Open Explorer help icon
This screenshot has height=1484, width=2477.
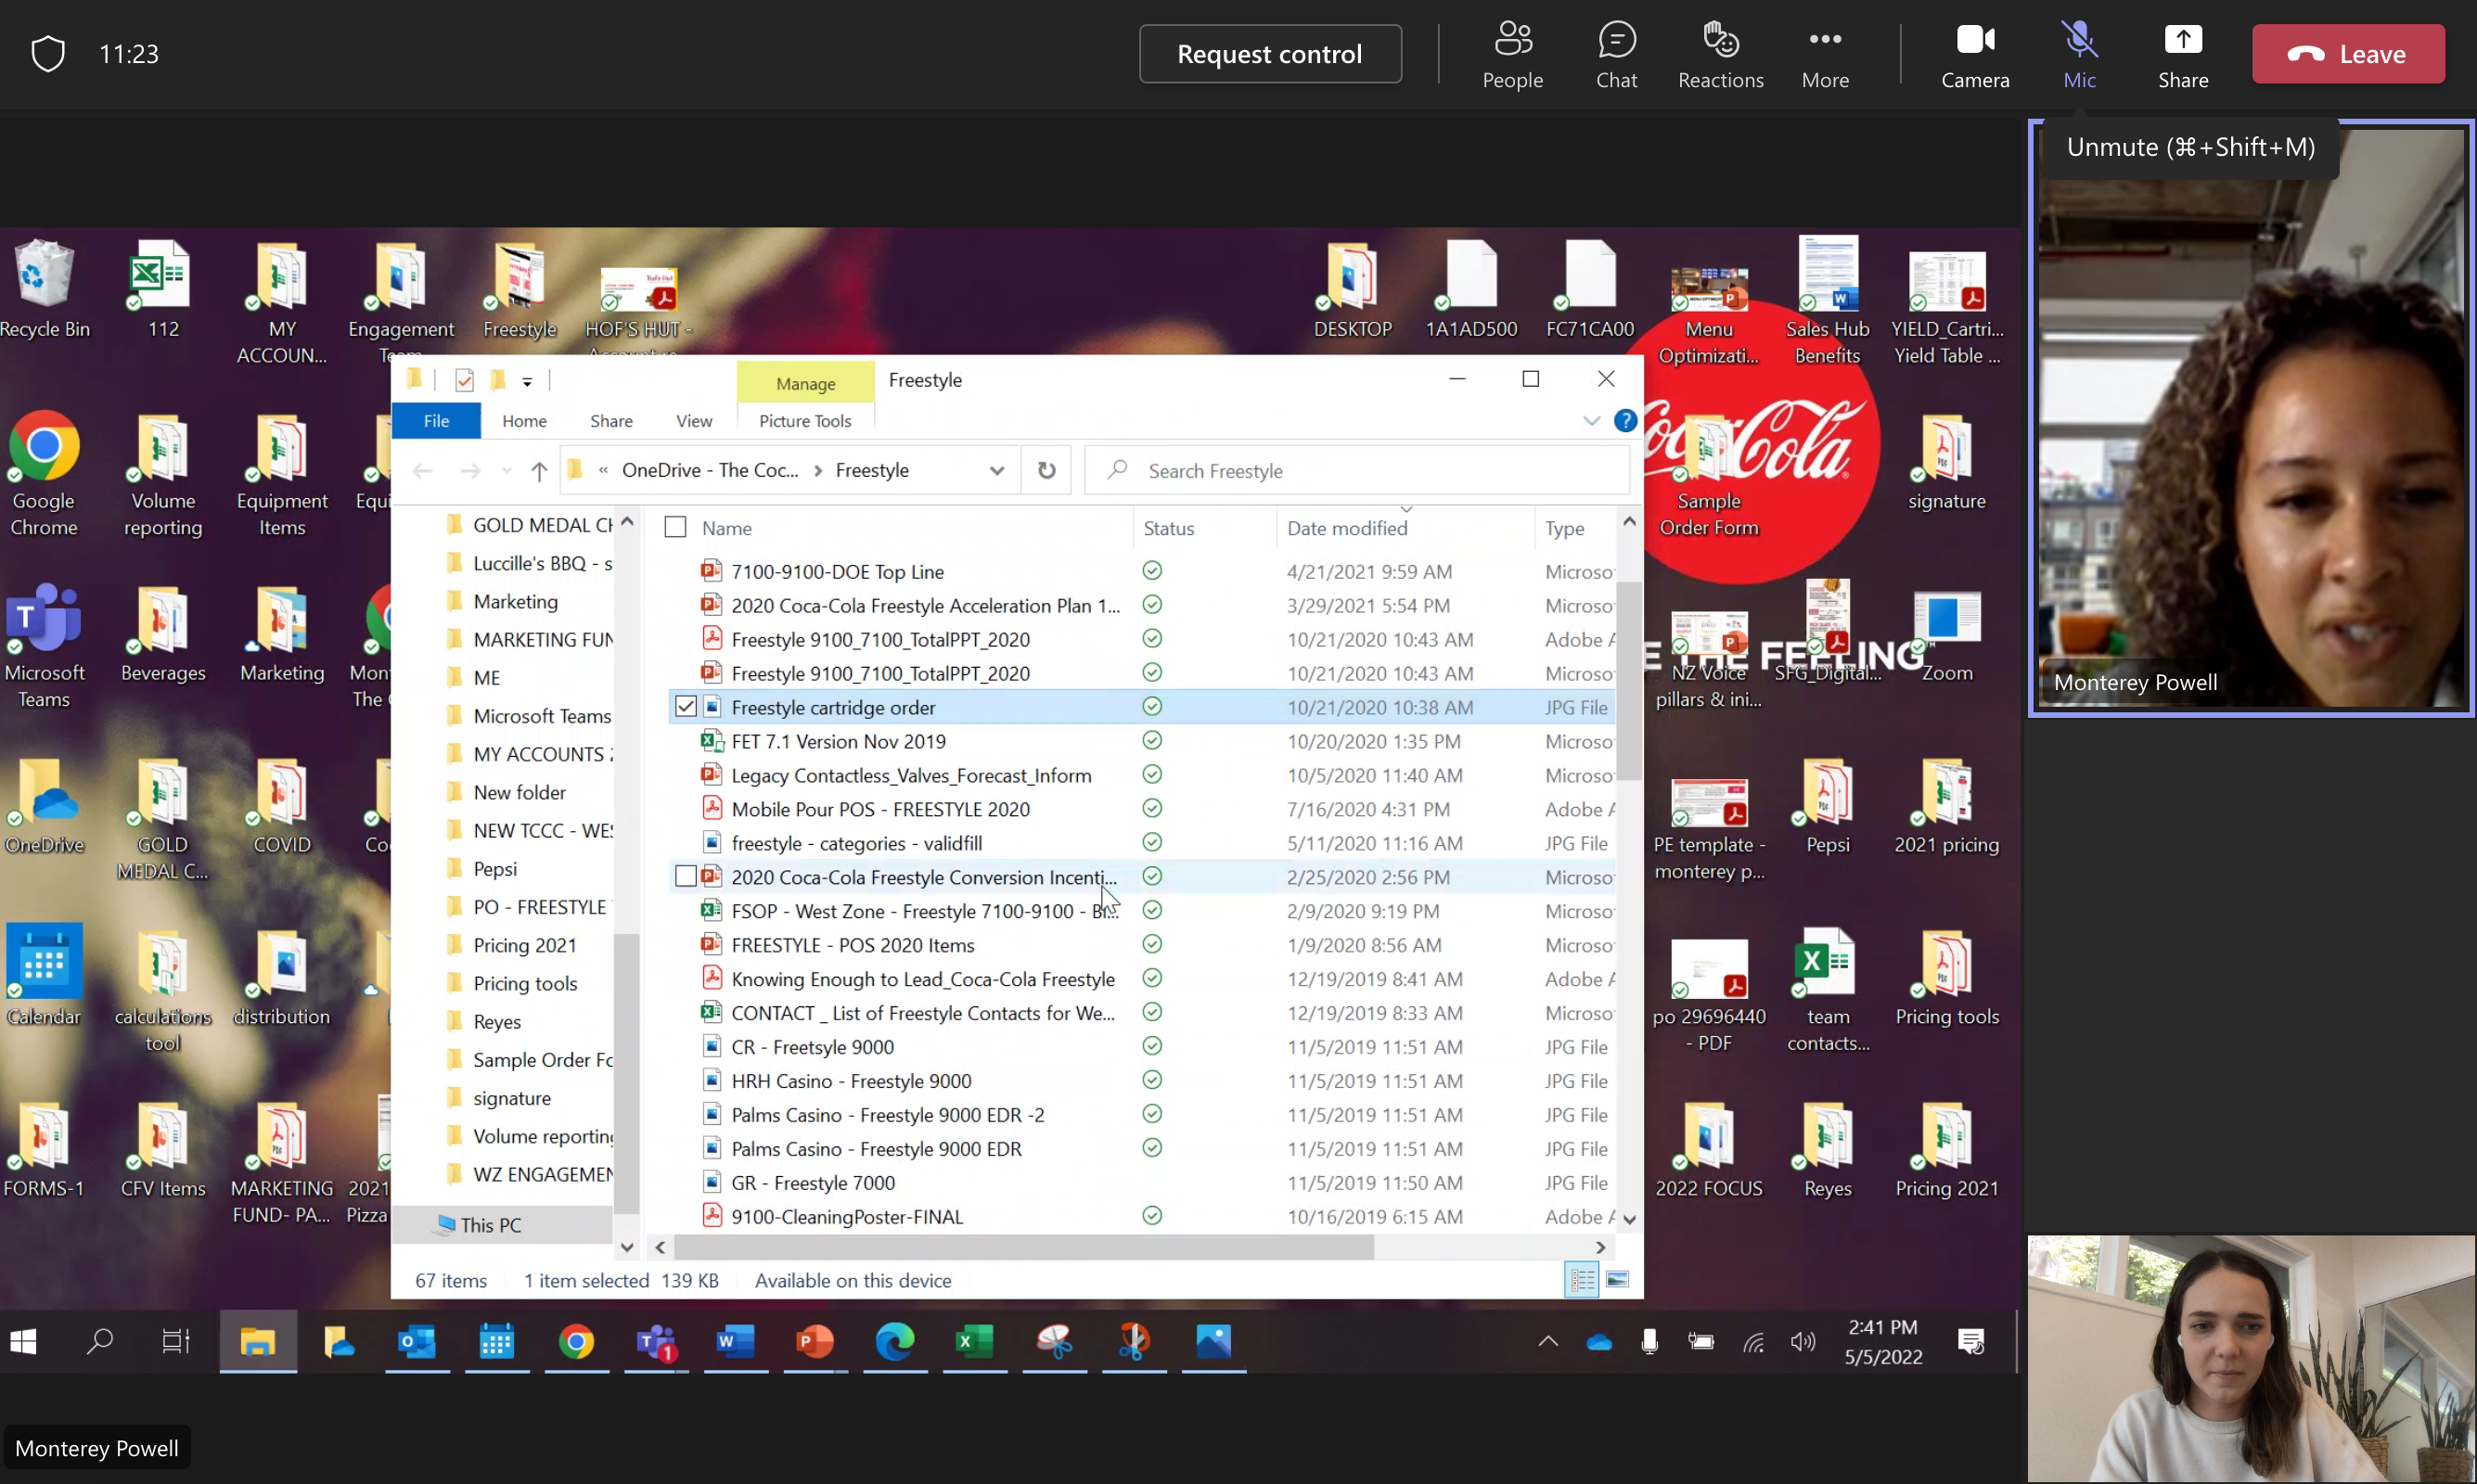1625,421
